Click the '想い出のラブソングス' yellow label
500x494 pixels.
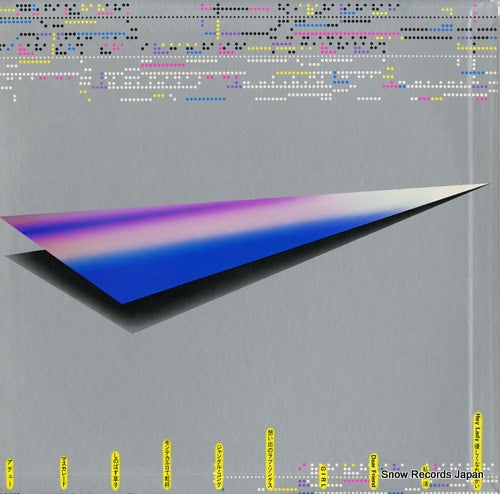tap(270, 459)
